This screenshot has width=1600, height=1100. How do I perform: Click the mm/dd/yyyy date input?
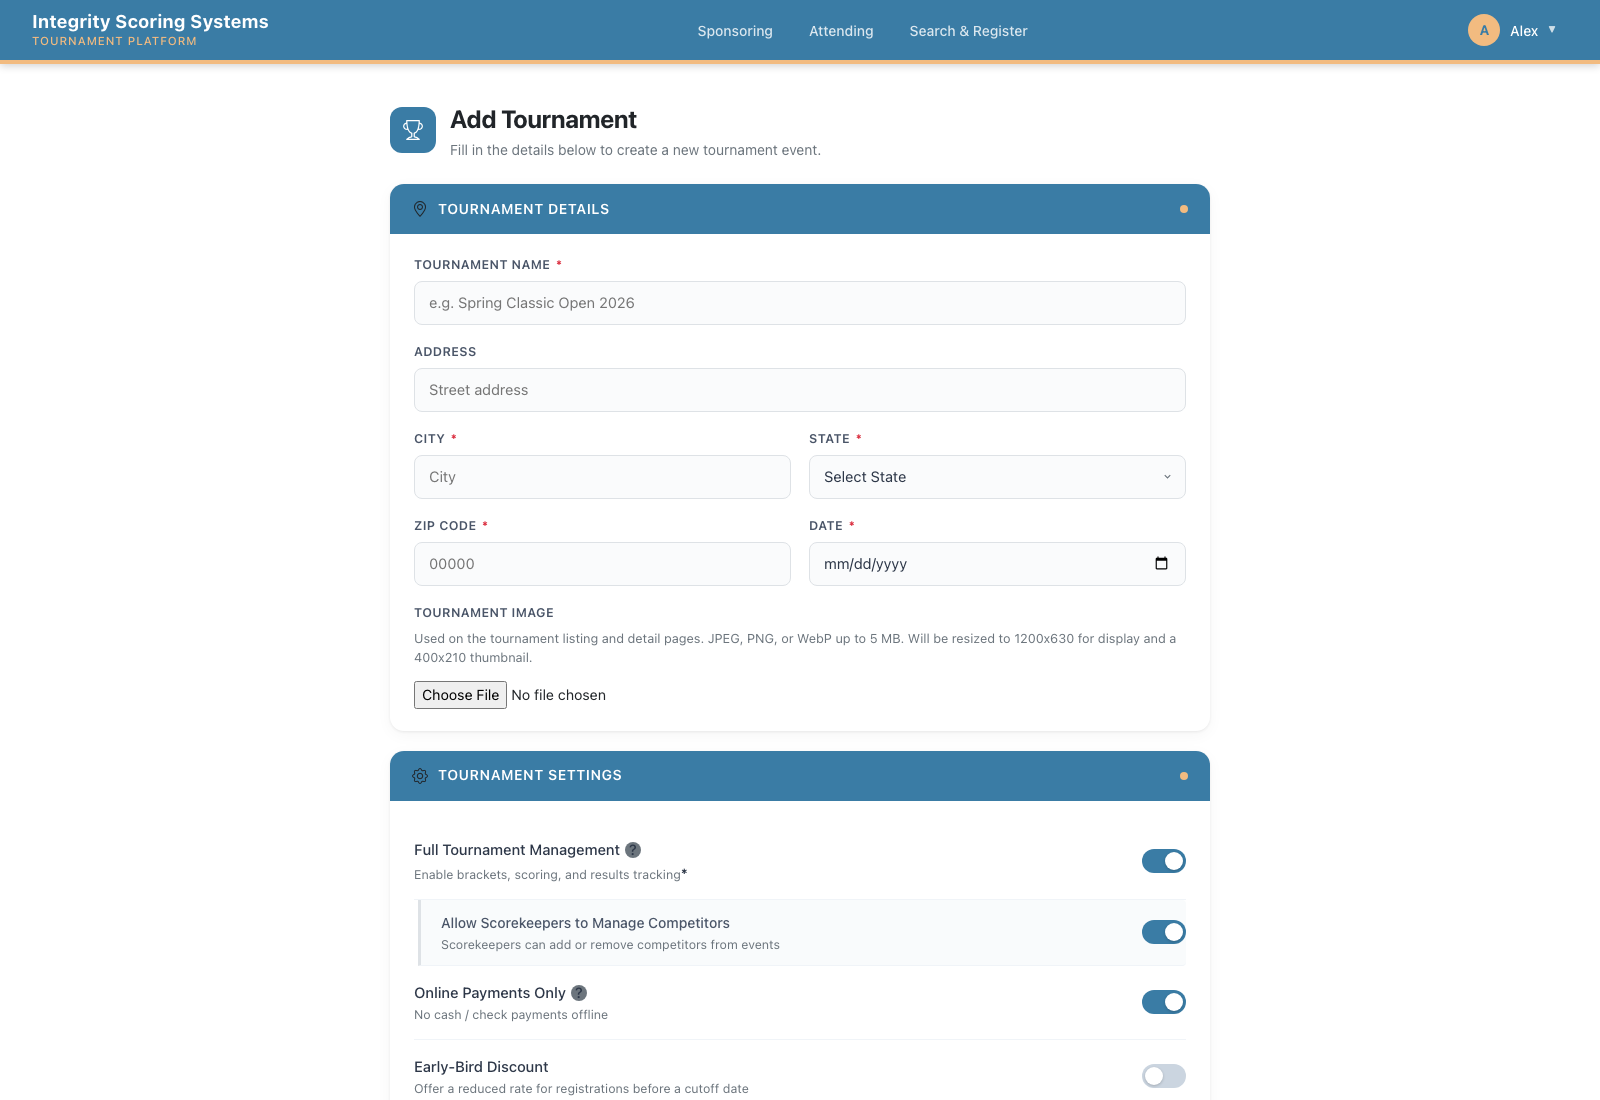(997, 564)
